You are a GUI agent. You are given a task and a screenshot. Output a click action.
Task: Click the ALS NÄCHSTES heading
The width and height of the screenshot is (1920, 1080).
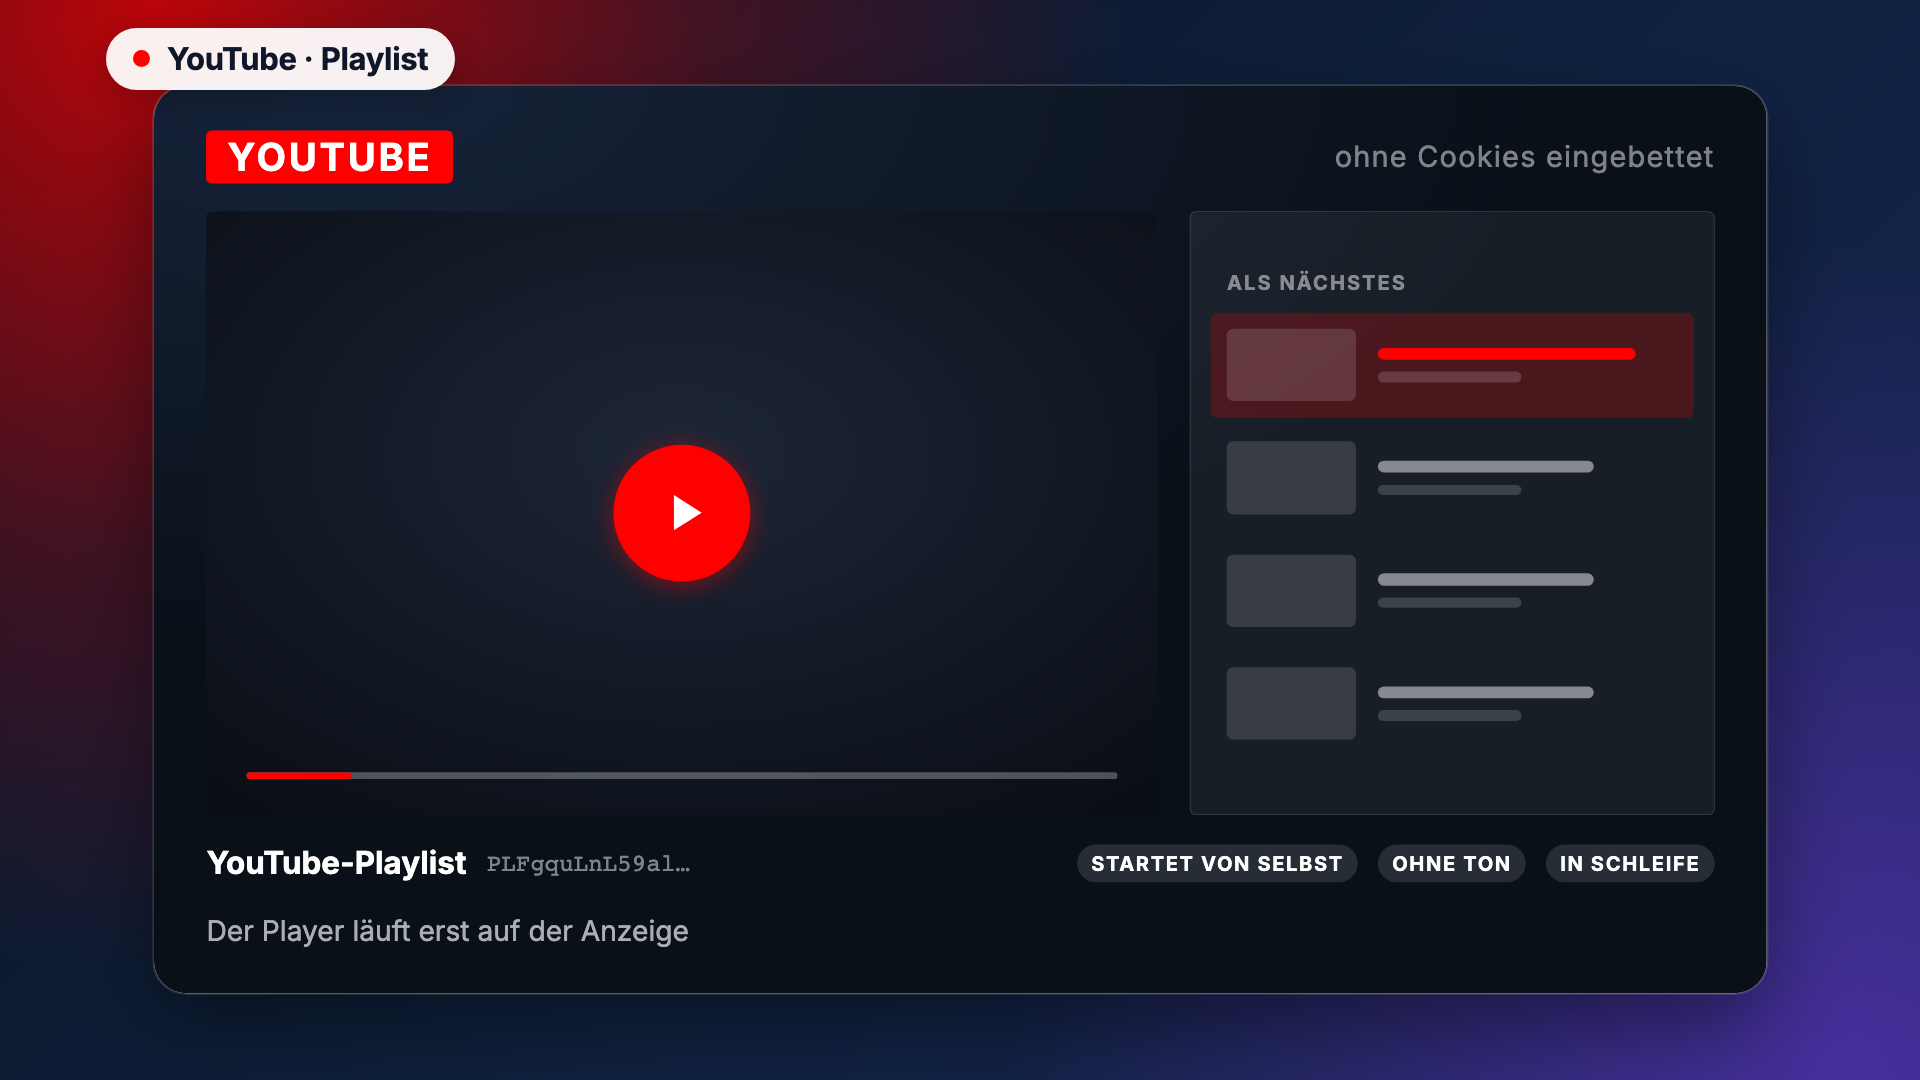[1316, 283]
